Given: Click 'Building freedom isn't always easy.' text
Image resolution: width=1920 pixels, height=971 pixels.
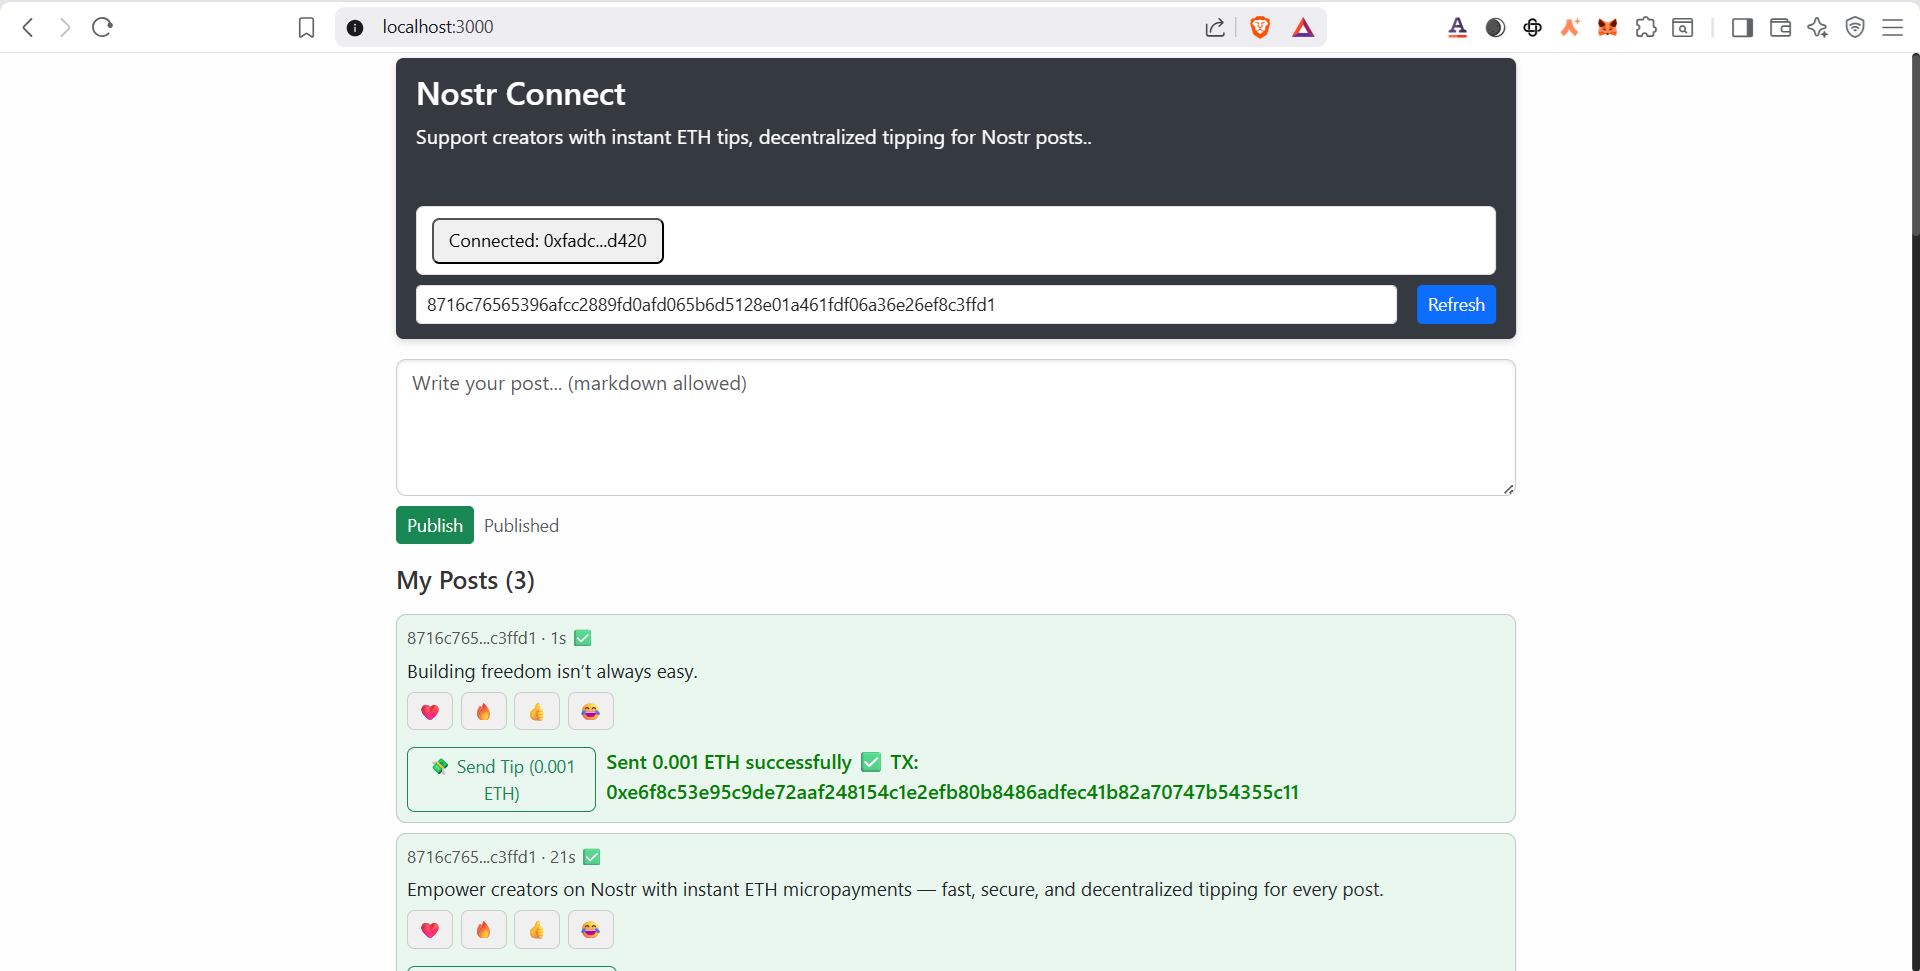Looking at the screenshot, I should [x=552, y=671].
